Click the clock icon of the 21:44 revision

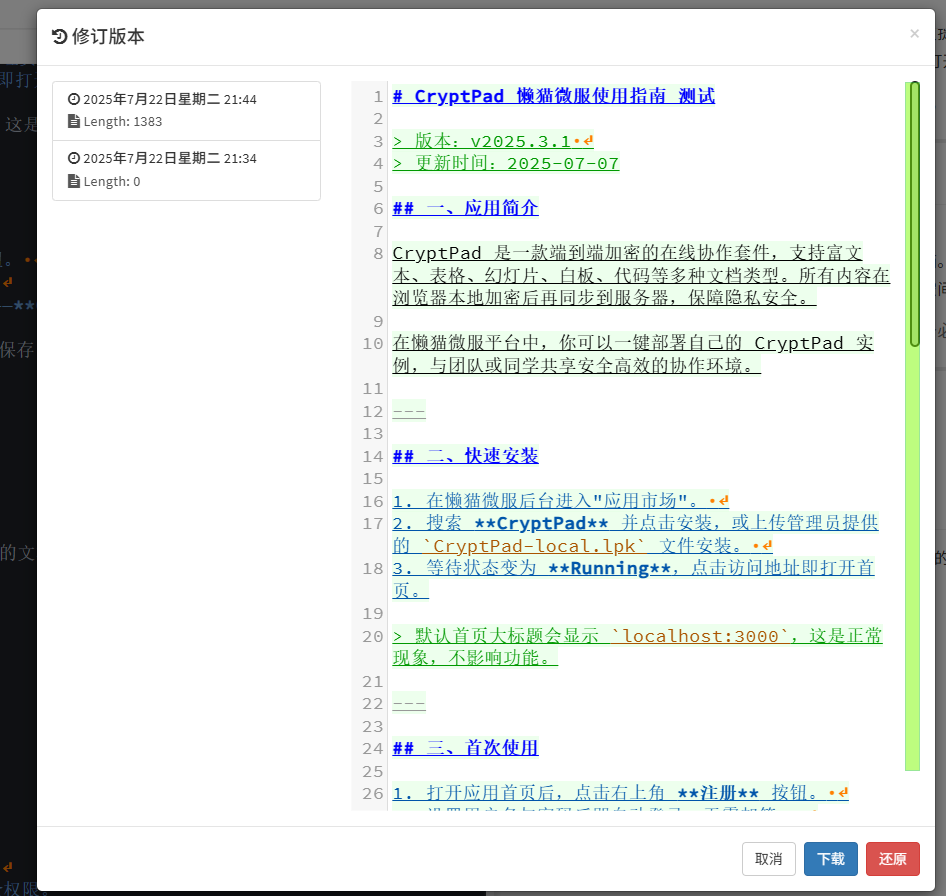74,99
